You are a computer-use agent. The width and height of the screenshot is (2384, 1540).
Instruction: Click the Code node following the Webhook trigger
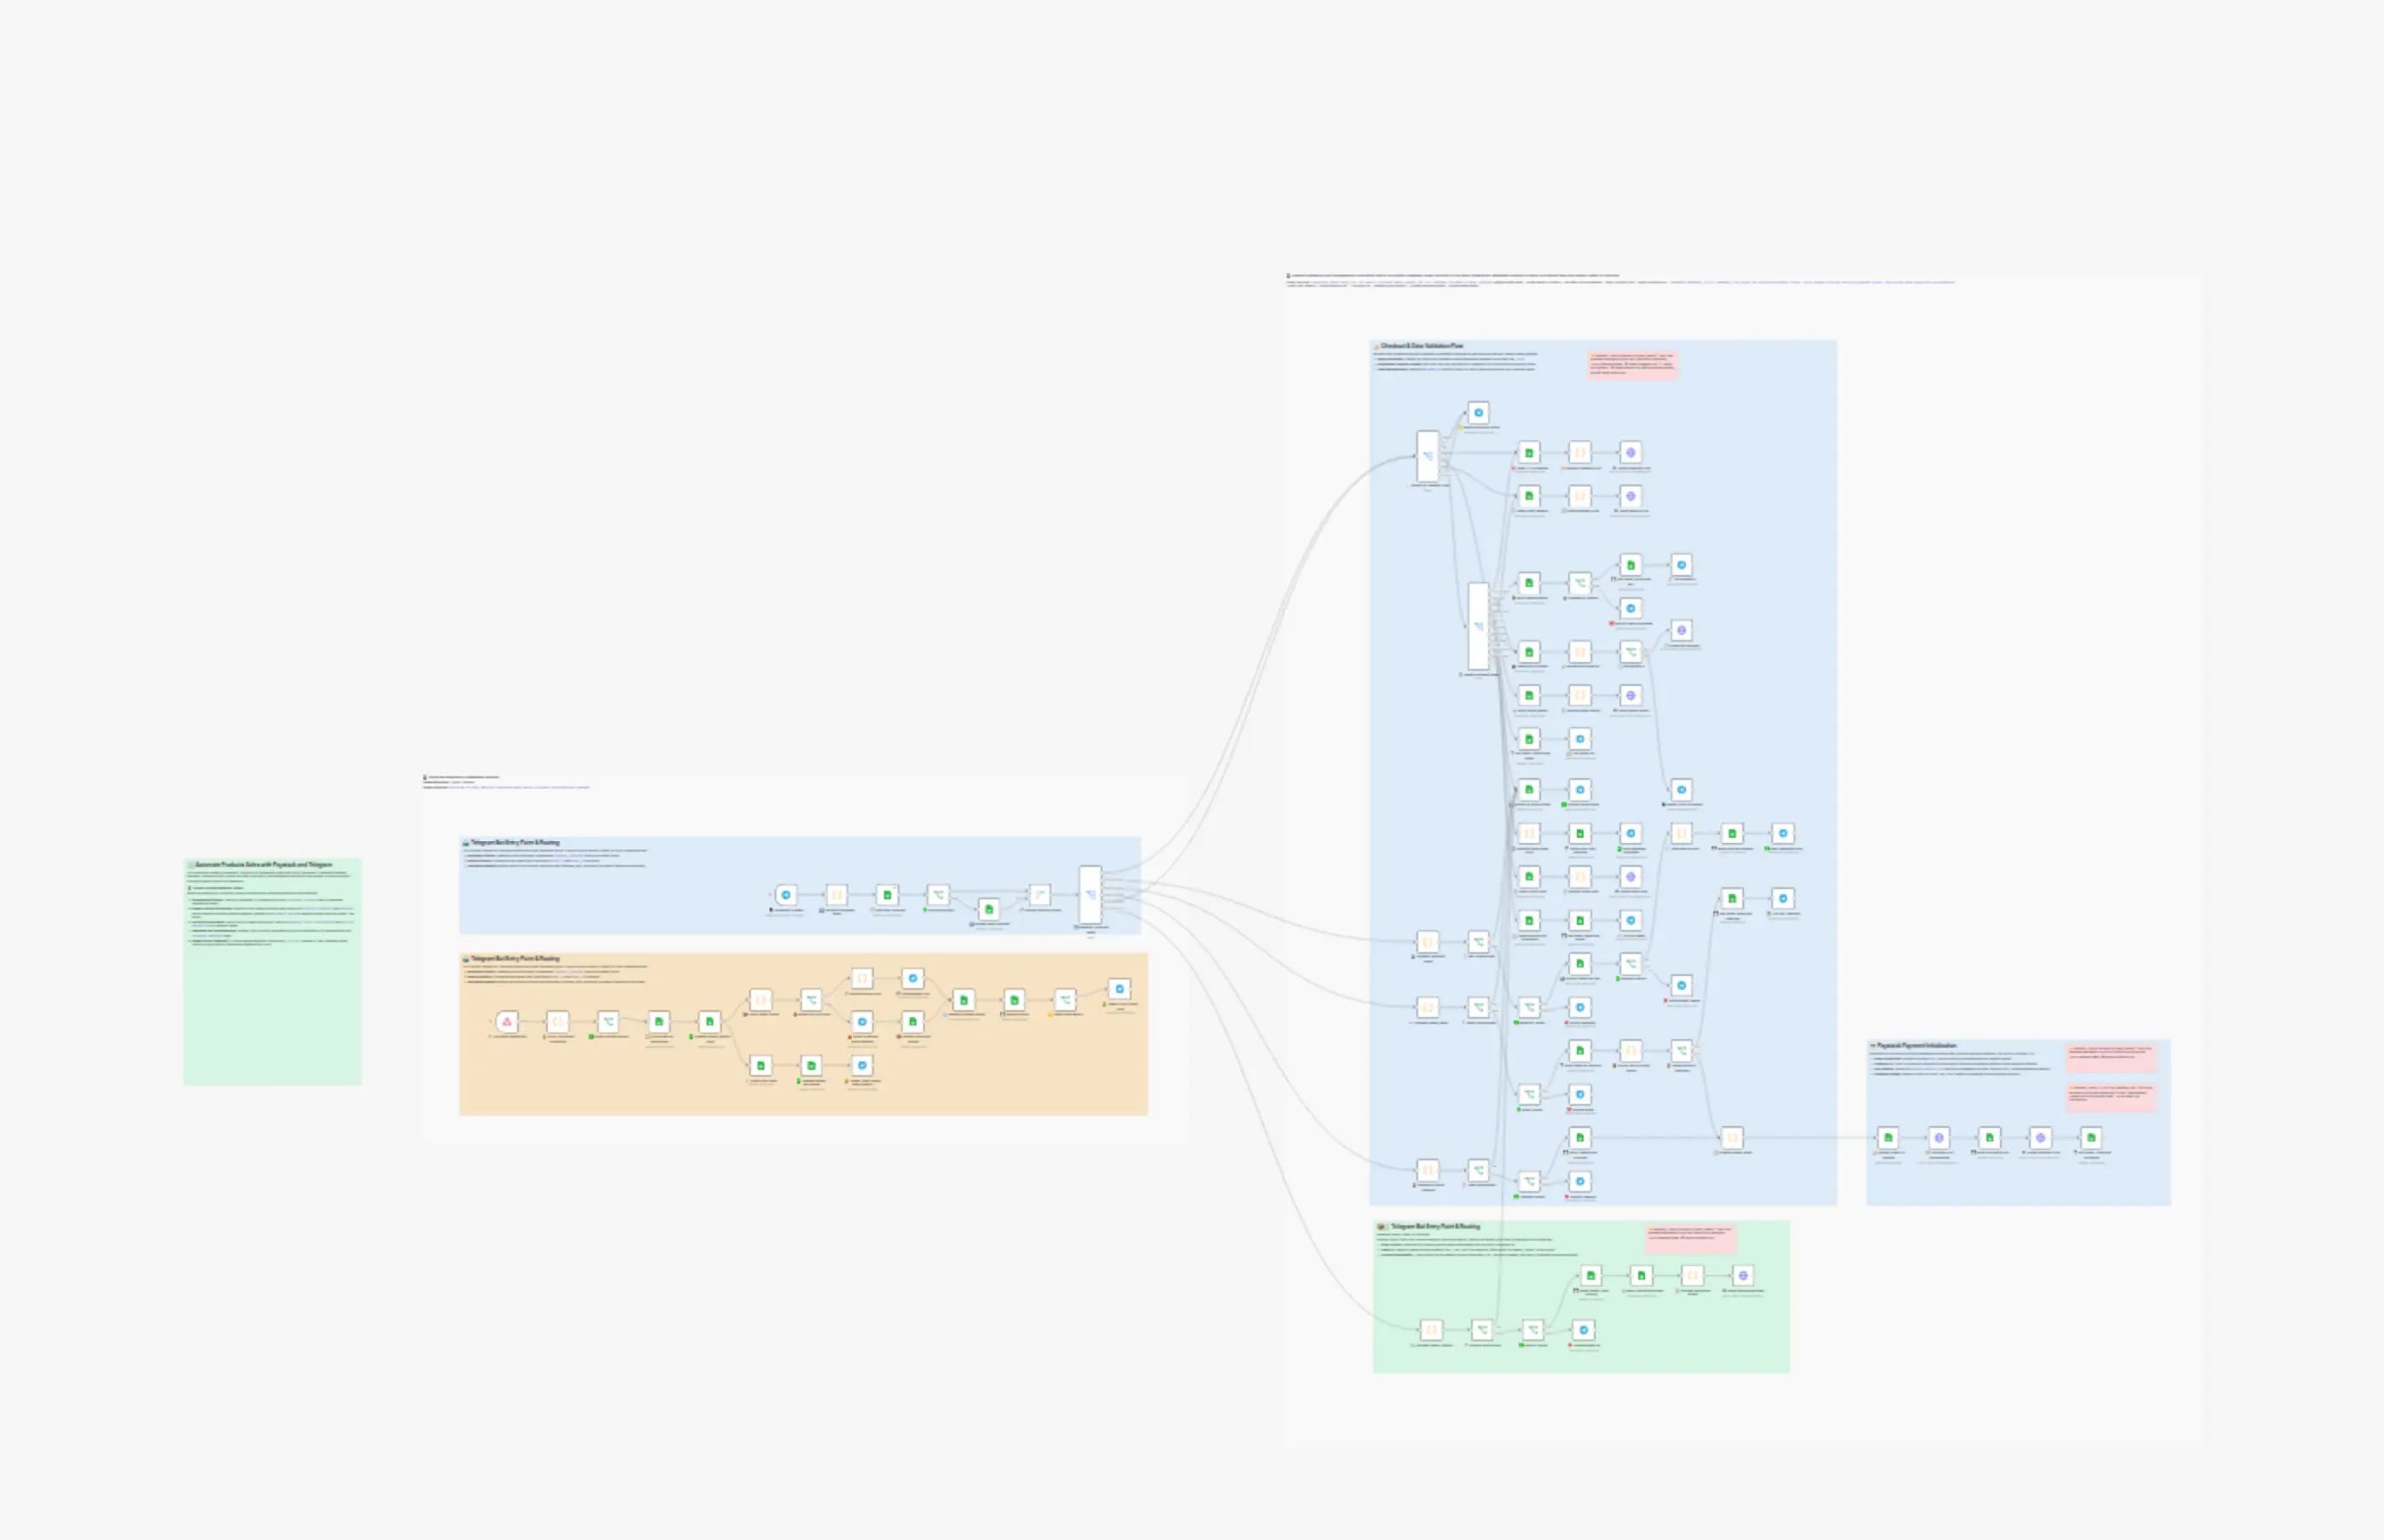point(558,1021)
